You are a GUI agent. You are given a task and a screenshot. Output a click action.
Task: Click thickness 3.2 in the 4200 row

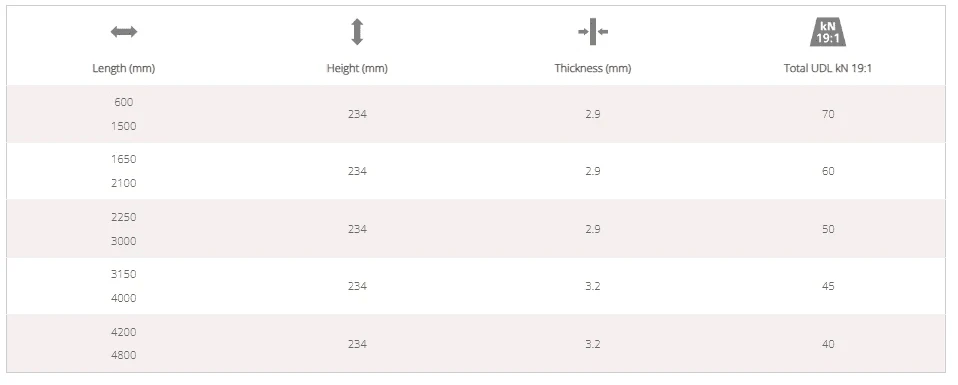(x=593, y=344)
